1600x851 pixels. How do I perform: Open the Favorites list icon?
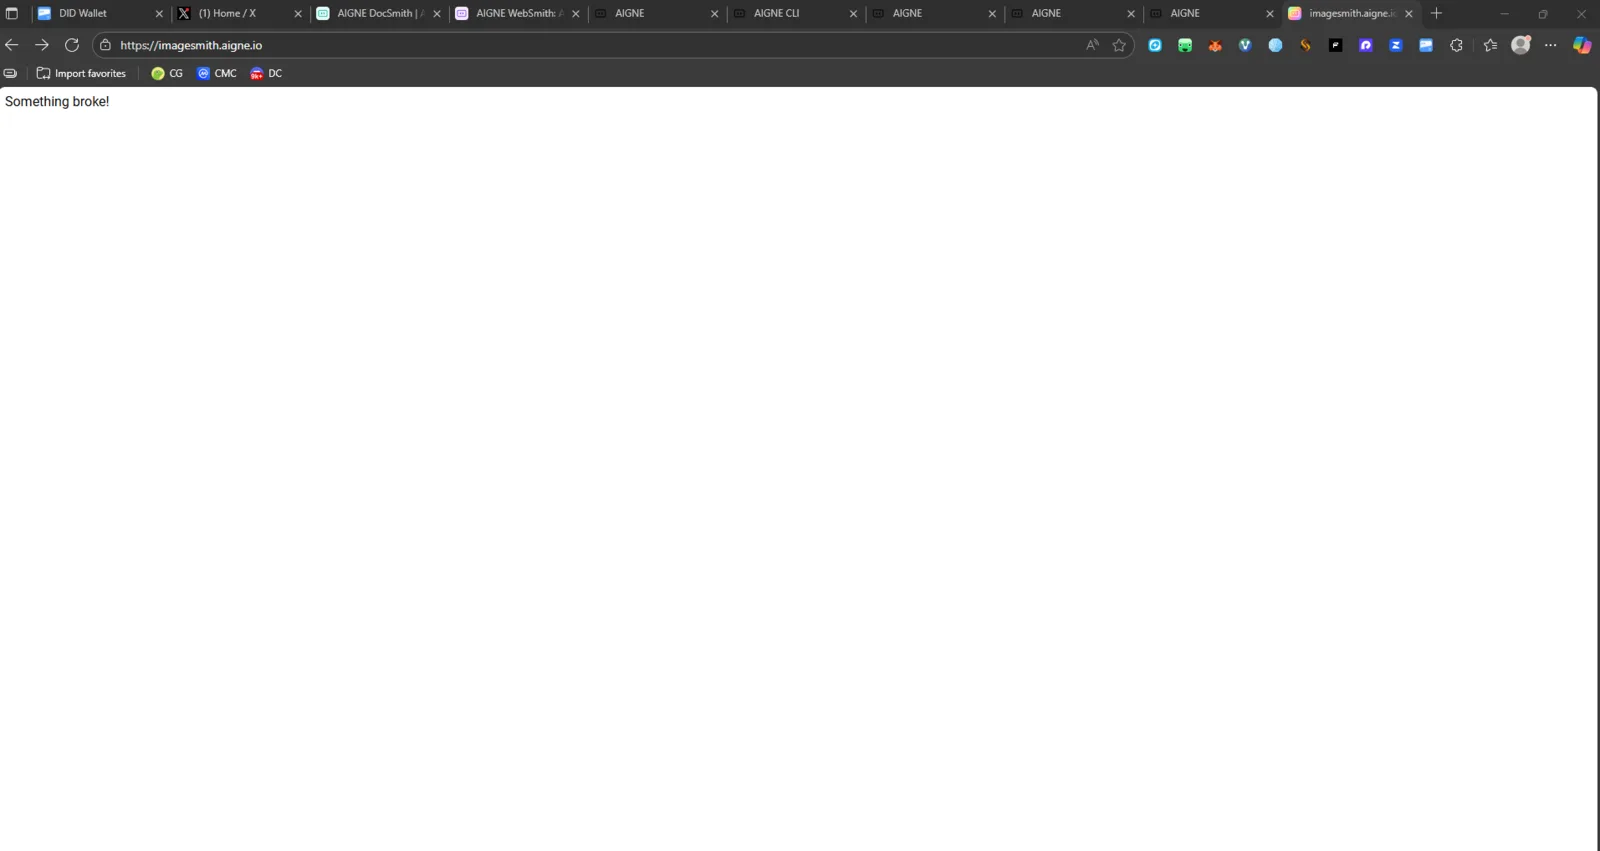1490,45
